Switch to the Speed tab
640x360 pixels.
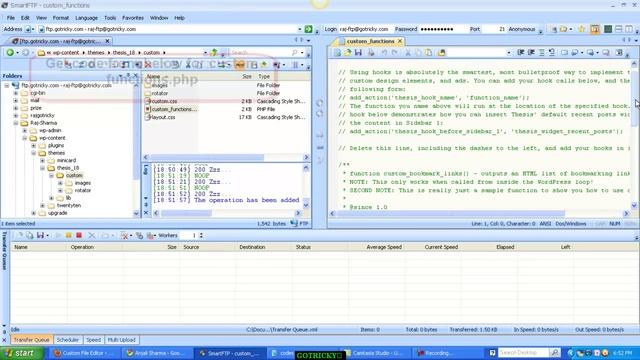coord(93,340)
